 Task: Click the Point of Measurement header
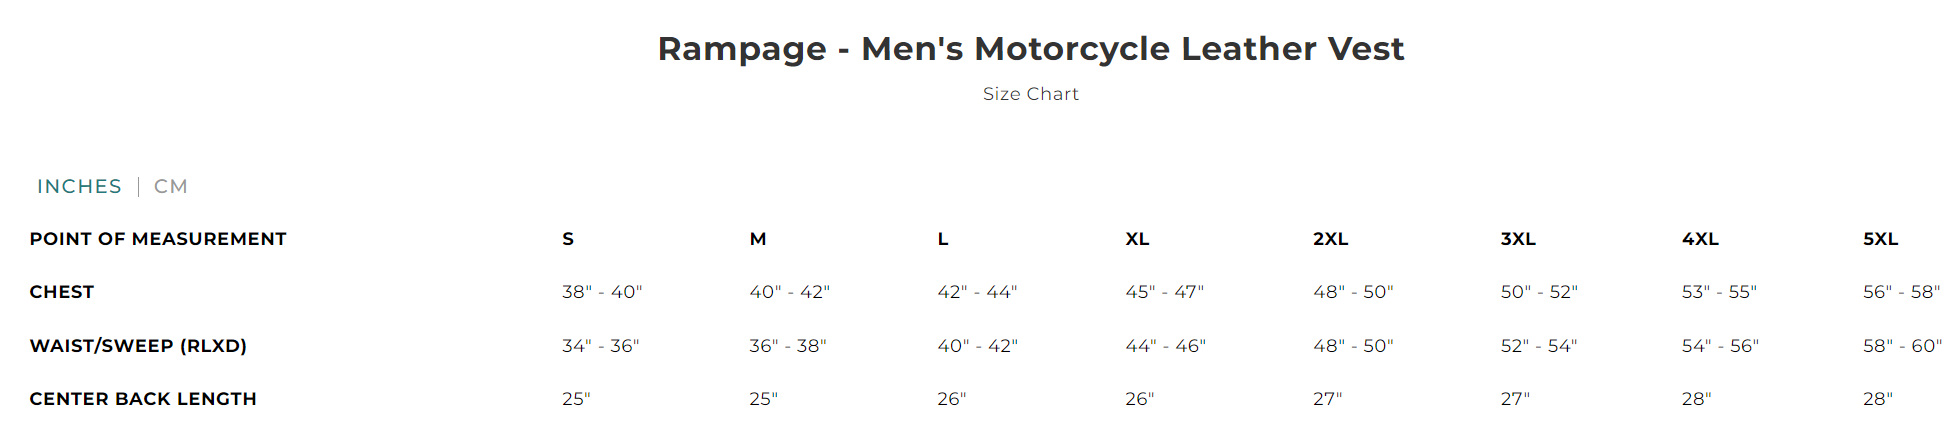158,239
